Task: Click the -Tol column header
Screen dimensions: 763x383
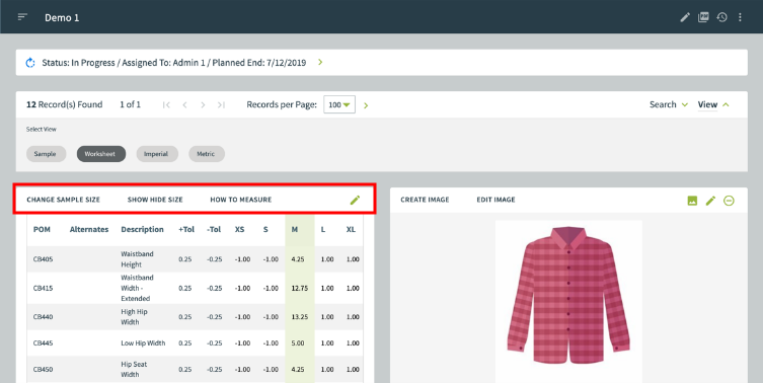Action: 214,229
